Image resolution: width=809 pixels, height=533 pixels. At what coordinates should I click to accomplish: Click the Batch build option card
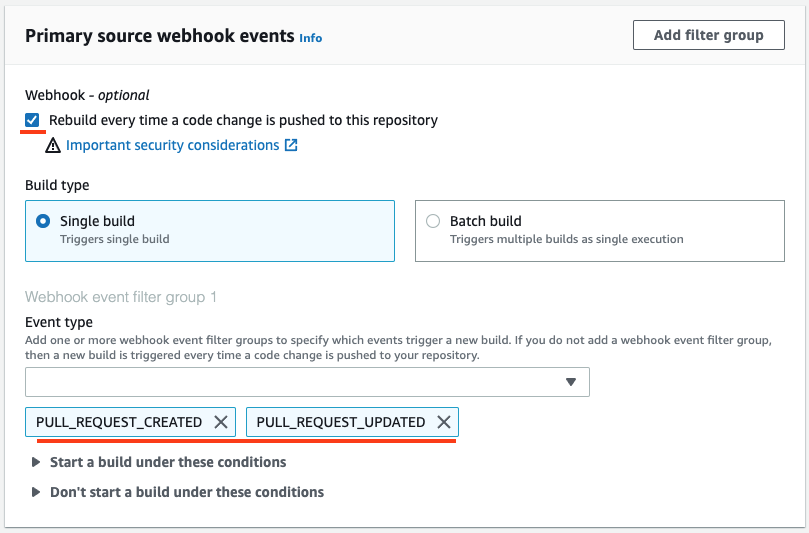[600, 231]
